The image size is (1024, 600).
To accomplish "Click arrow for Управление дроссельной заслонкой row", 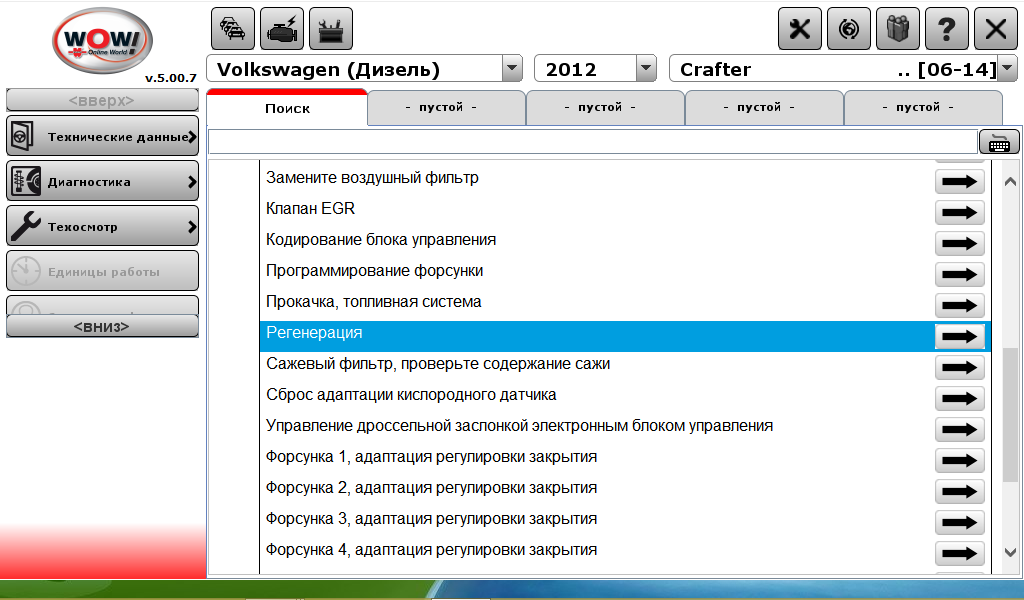I will (959, 430).
